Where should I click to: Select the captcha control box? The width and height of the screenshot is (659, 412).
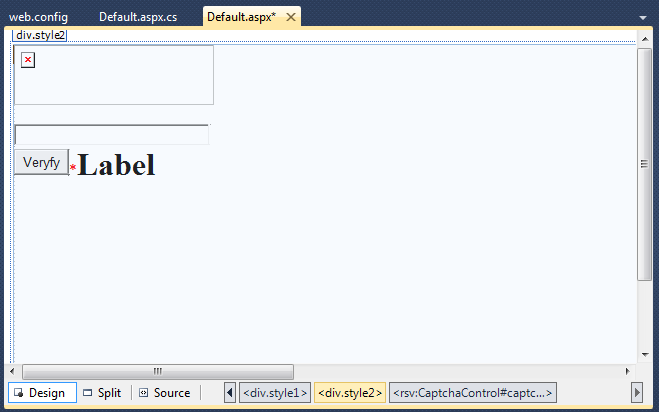point(114,75)
